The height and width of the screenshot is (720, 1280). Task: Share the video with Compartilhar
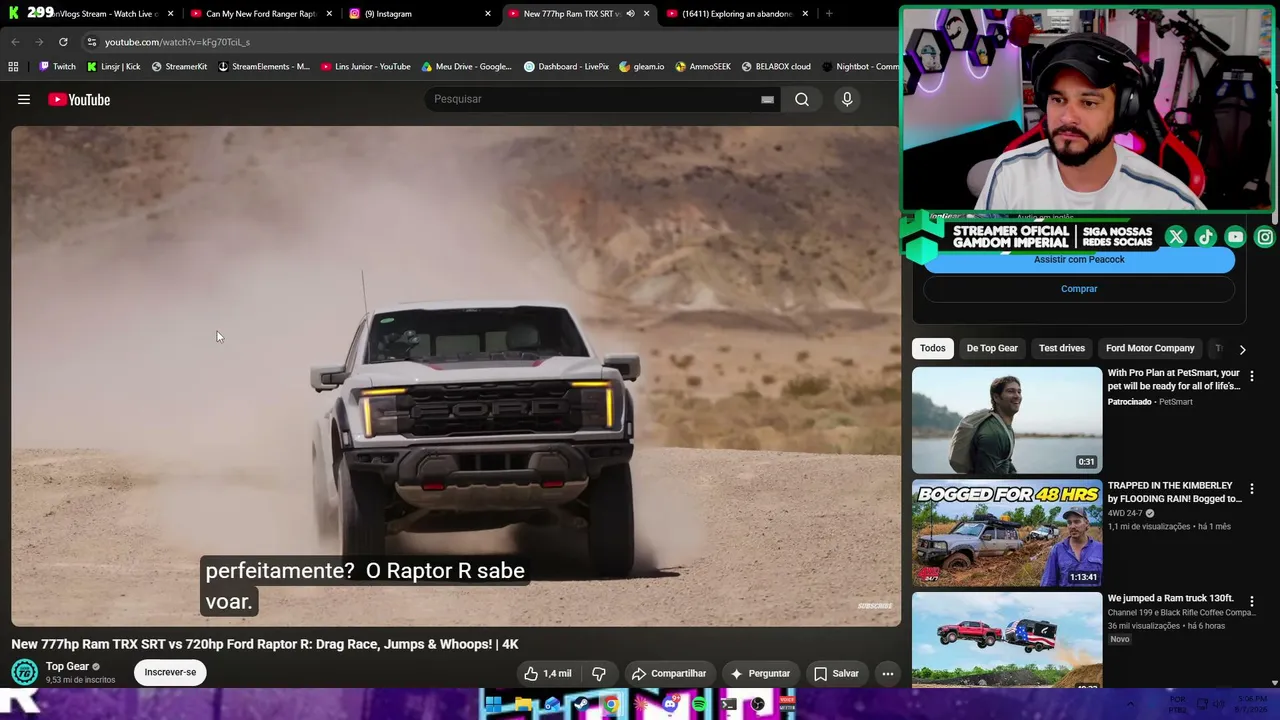pyautogui.click(x=670, y=673)
